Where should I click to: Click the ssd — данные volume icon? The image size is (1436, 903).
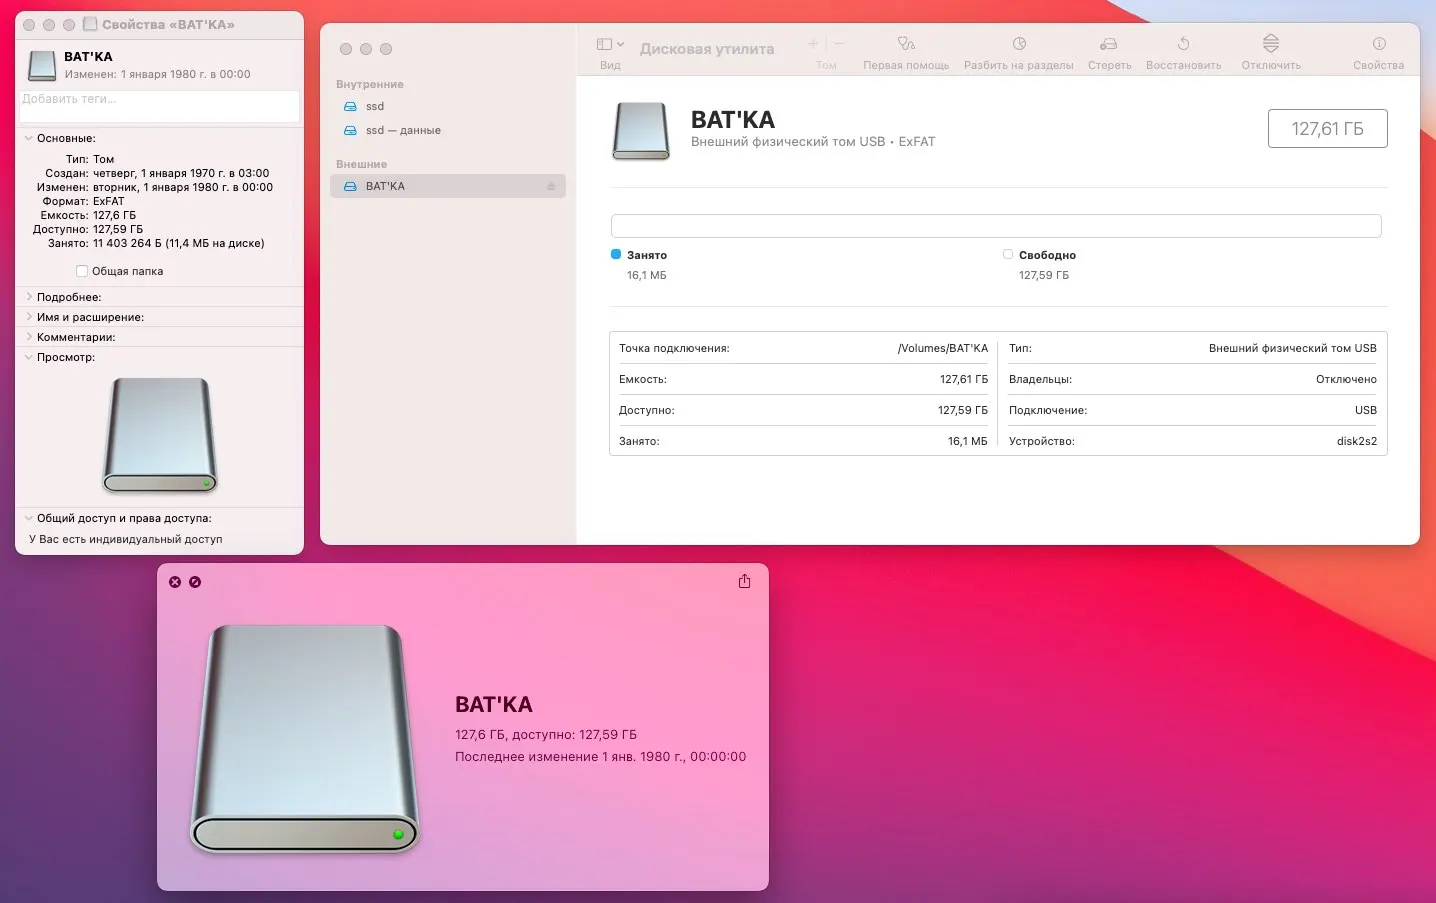coord(350,130)
